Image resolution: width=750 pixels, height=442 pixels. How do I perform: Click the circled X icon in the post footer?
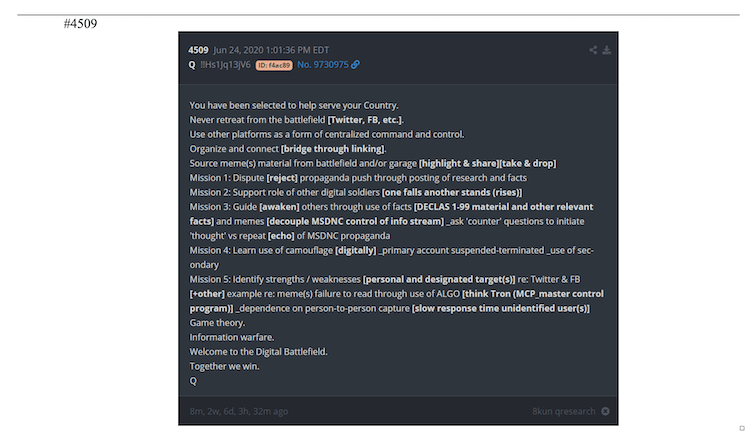pyautogui.click(x=605, y=411)
